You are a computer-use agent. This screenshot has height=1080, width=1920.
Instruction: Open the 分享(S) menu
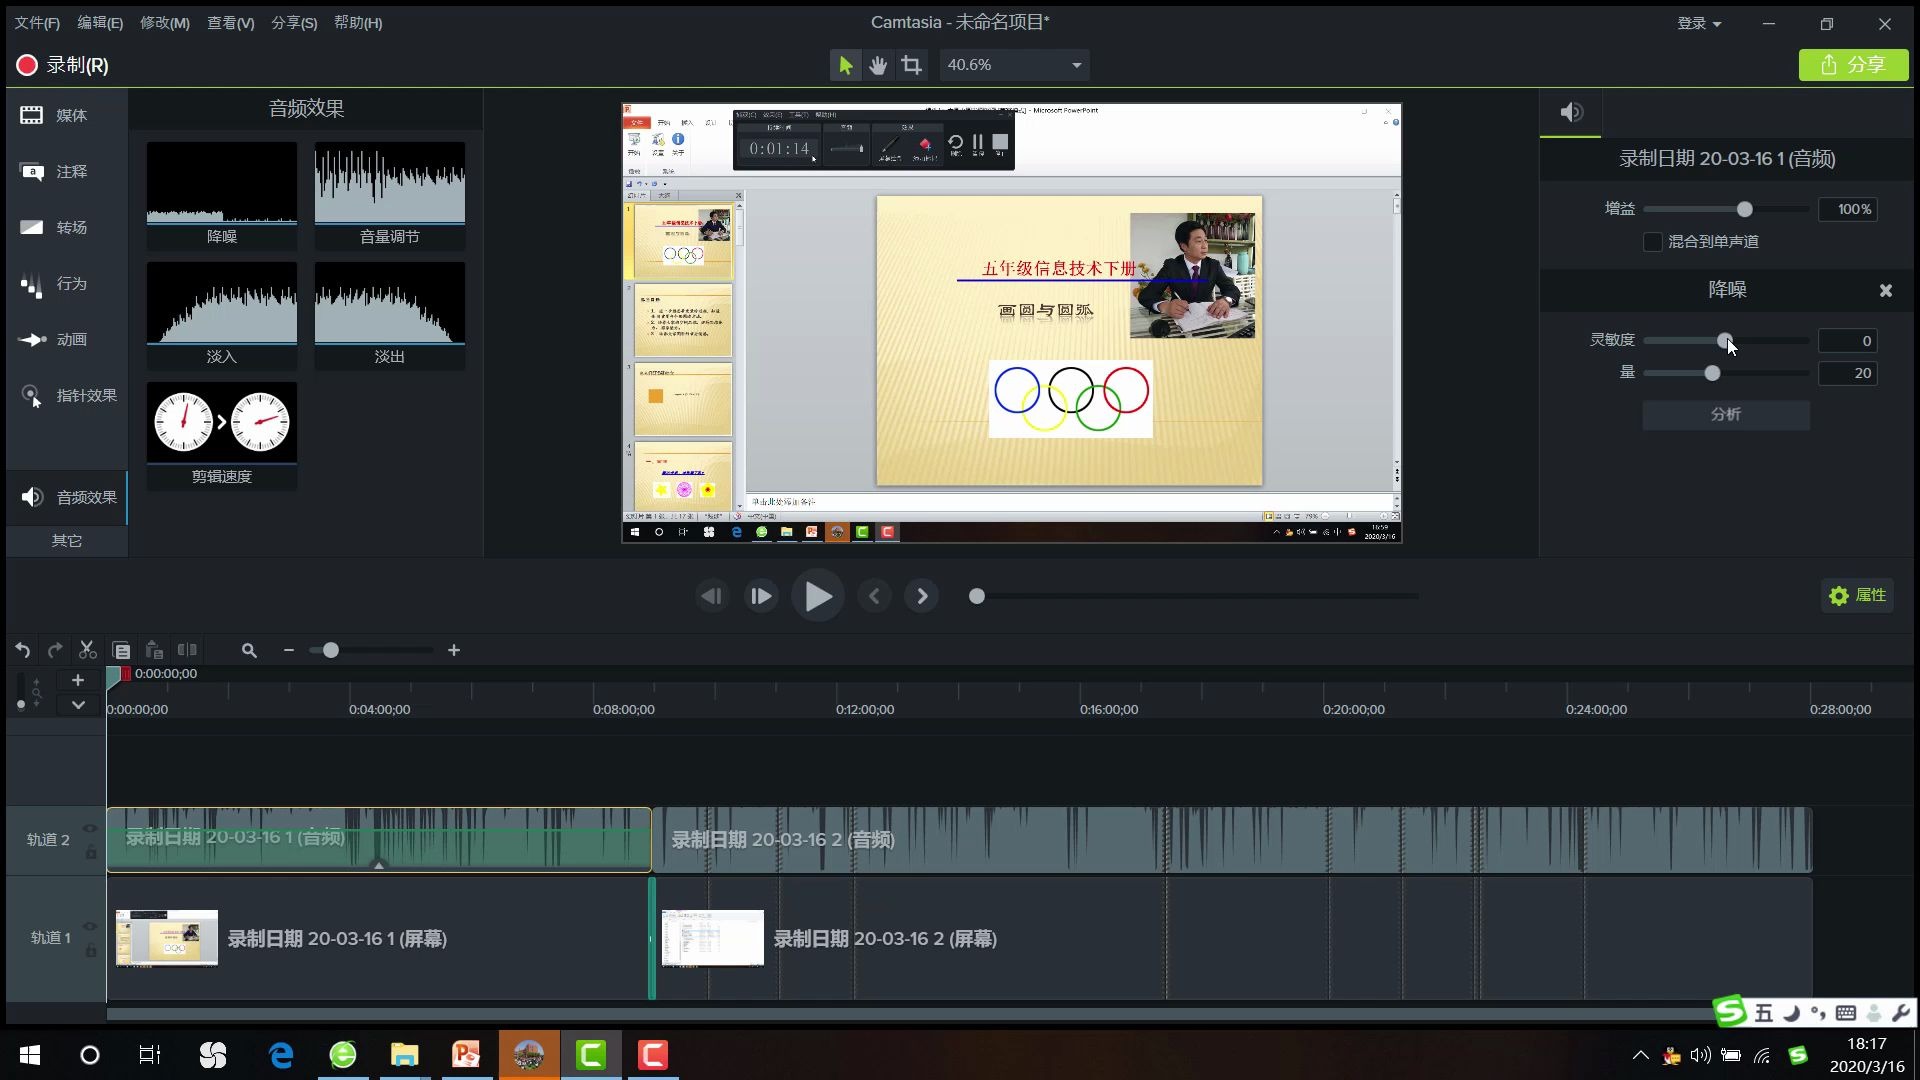[294, 23]
